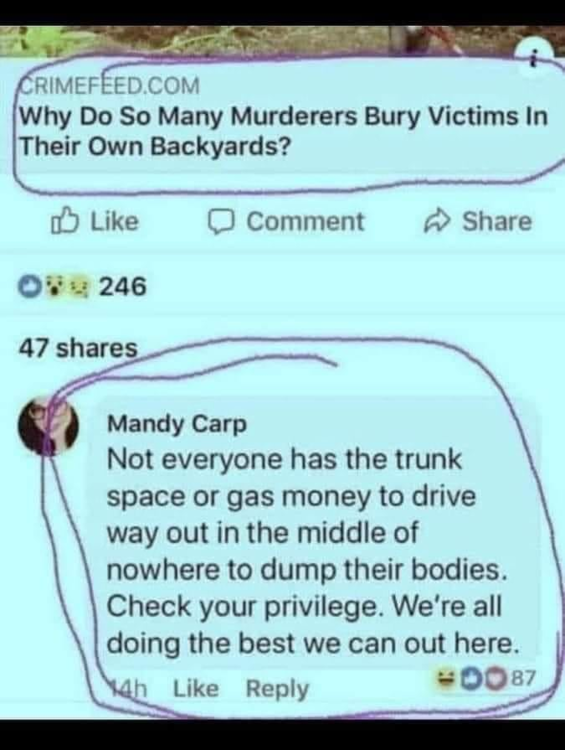565x750 pixels.
Task: Reply to Mandy Carp's comment
Action: [x=277, y=689]
